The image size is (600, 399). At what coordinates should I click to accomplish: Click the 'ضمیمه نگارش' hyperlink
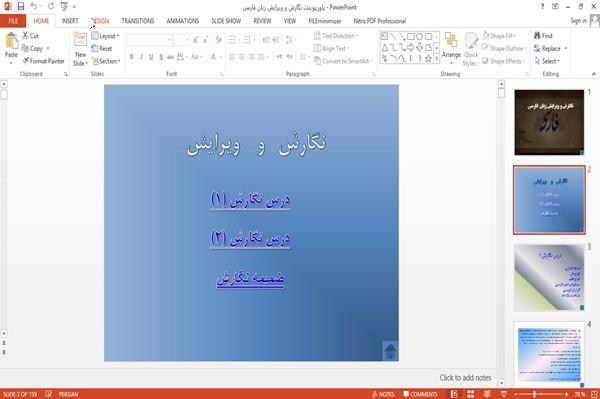point(250,278)
